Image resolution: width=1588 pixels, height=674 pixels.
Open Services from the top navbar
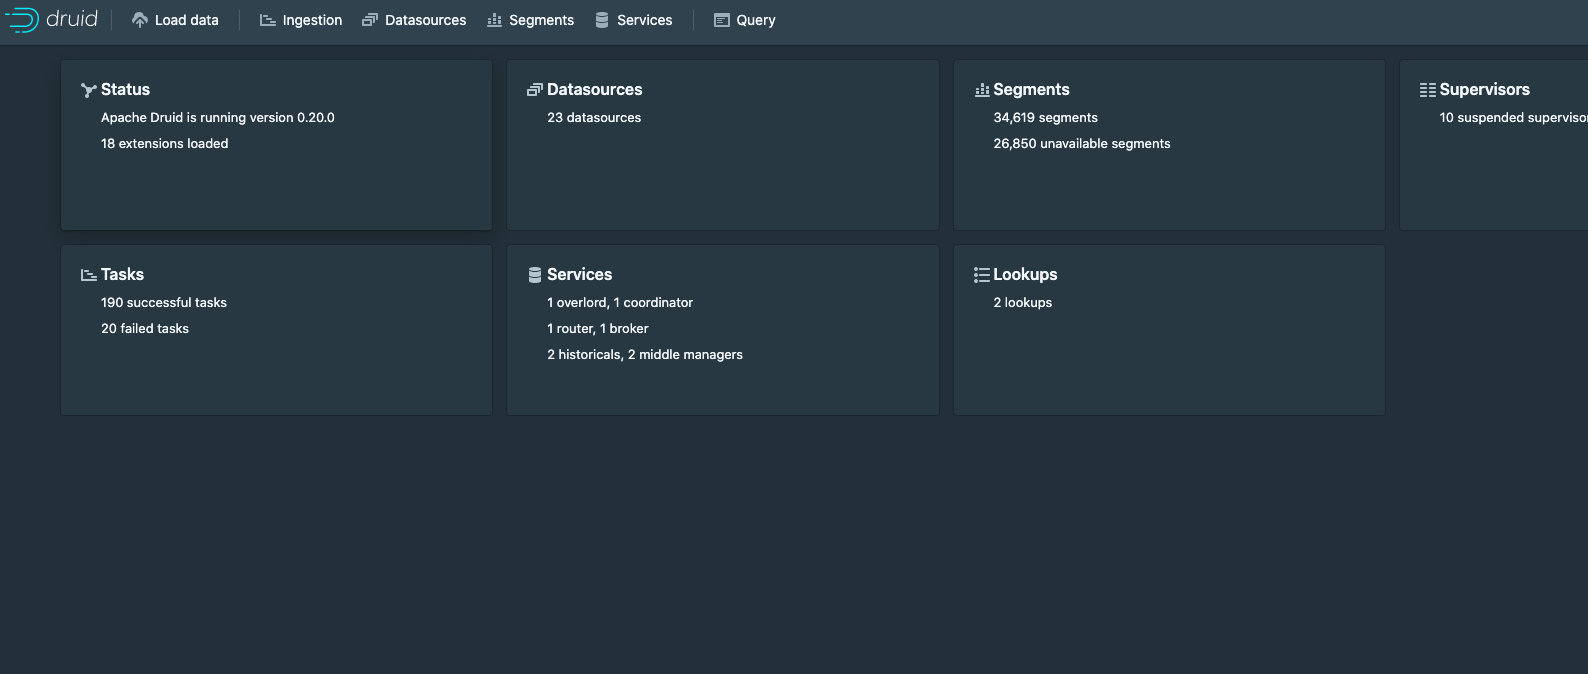click(634, 20)
